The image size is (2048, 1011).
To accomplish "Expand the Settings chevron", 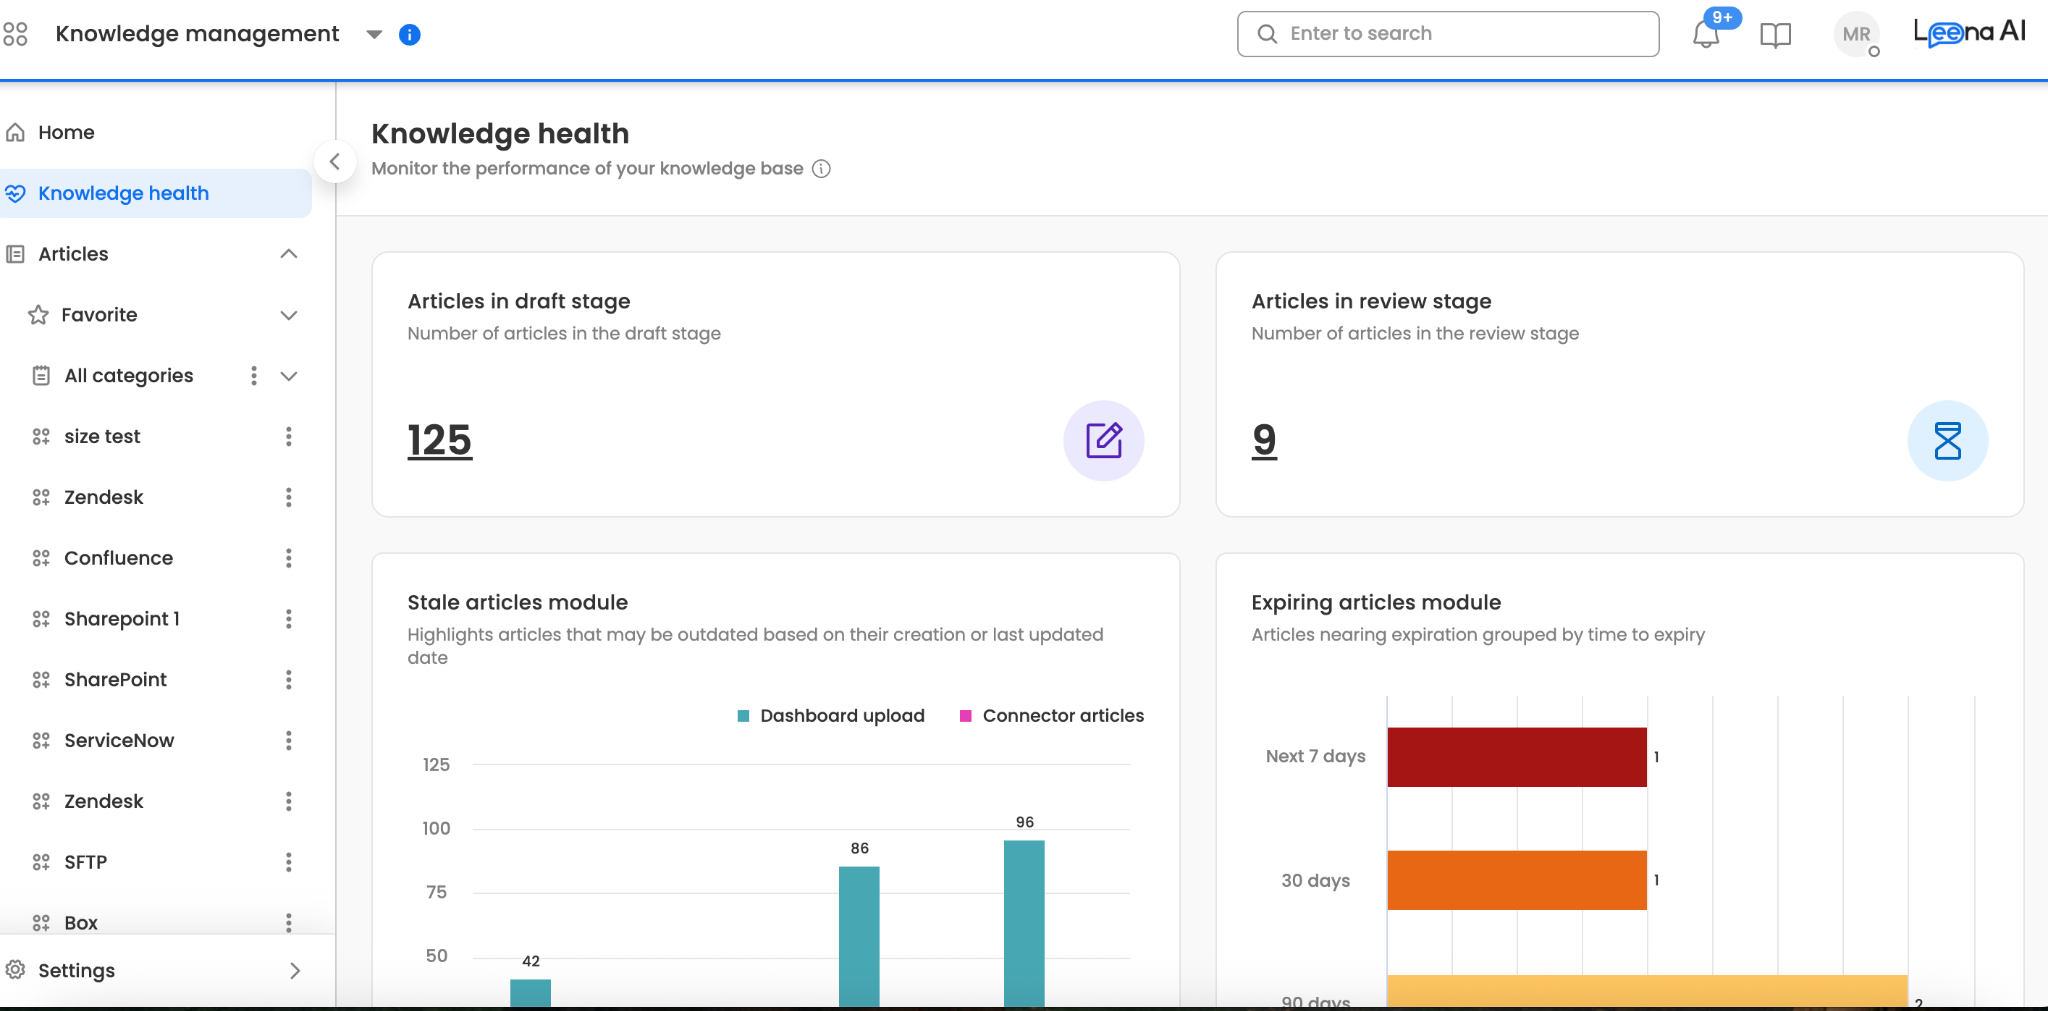I will click(x=295, y=971).
